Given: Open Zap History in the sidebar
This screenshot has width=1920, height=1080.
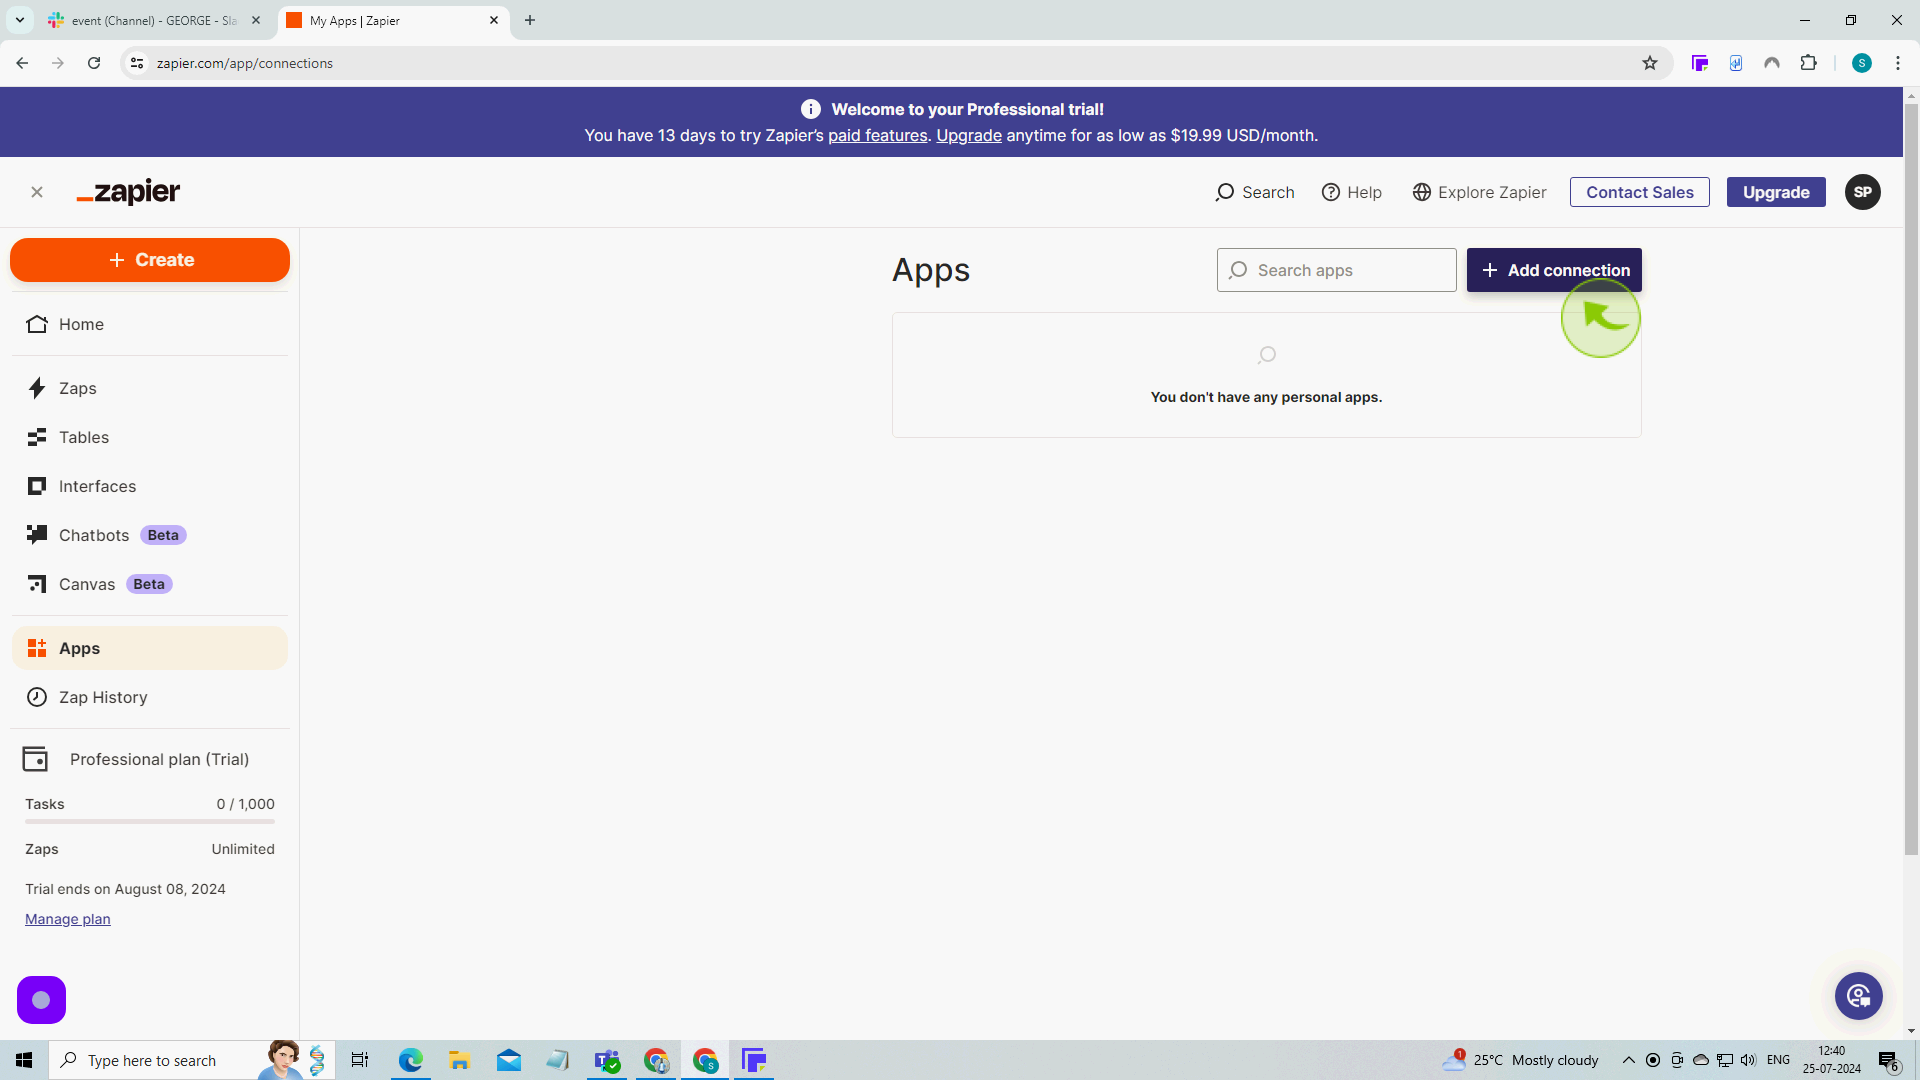Looking at the screenshot, I should (x=150, y=697).
